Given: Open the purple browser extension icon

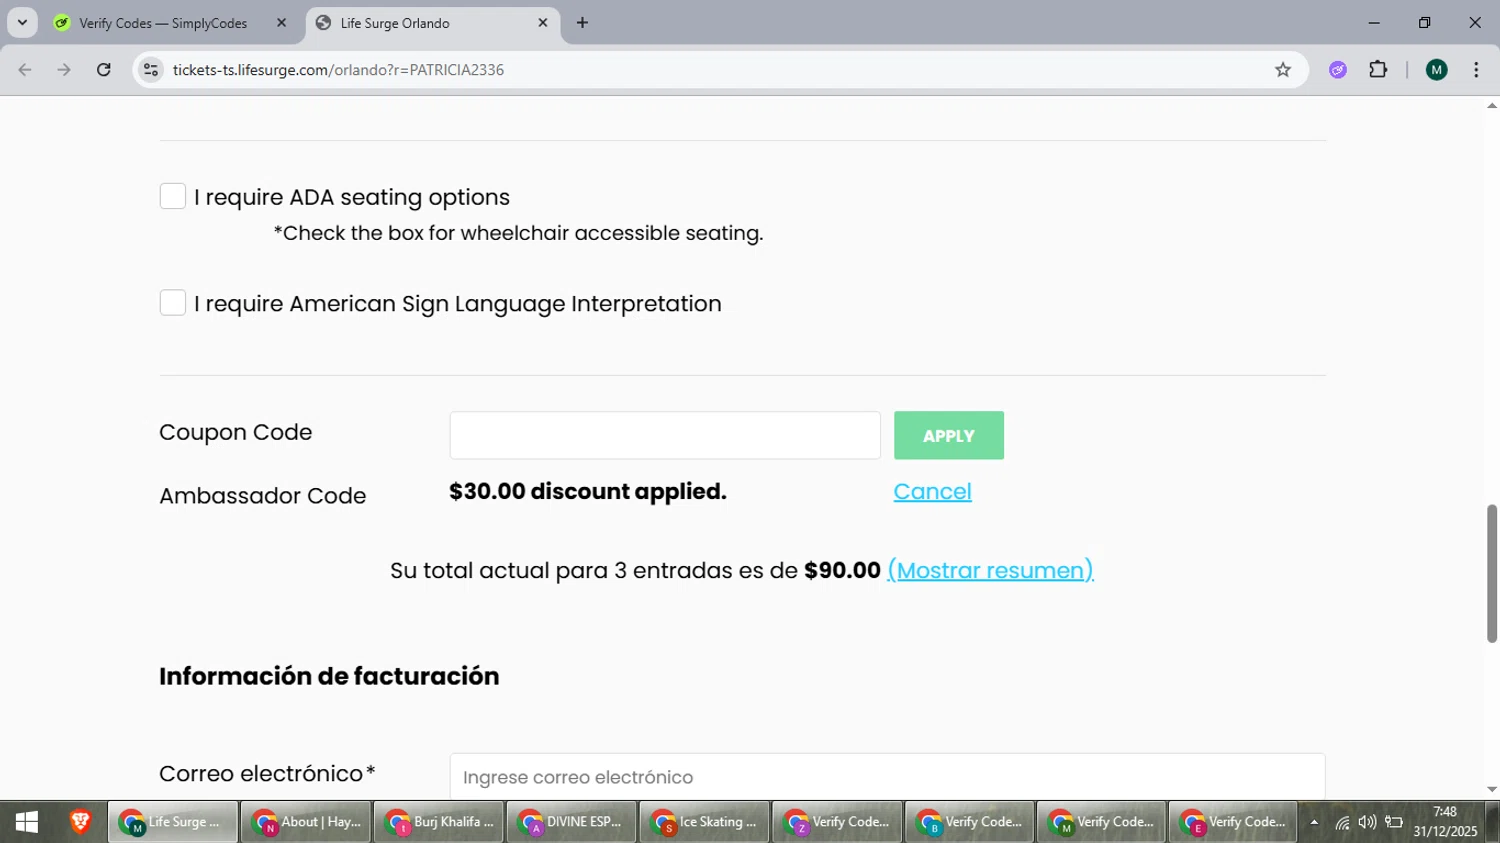Looking at the screenshot, I should coord(1338,70).
